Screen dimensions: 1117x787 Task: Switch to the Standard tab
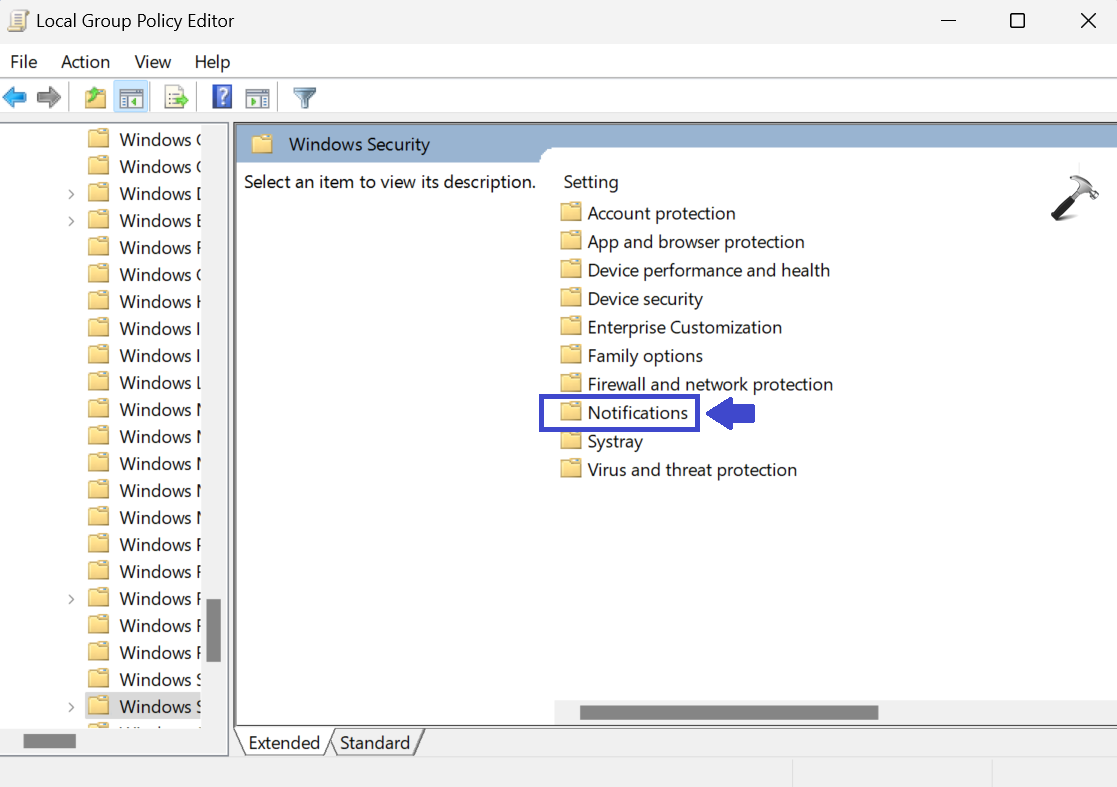[375, 743]
